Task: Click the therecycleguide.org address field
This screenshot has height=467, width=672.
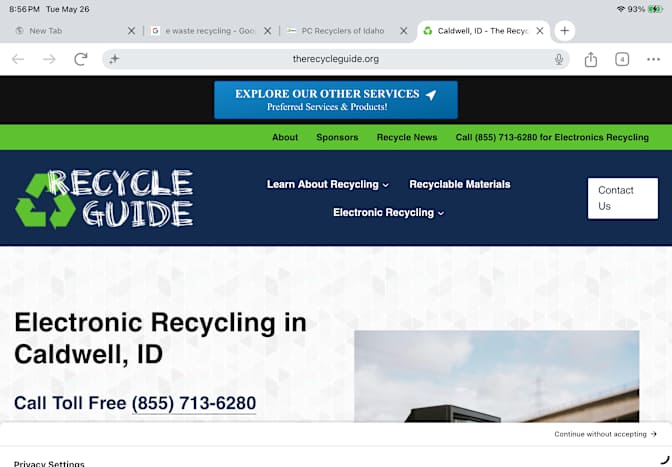Action: click(x=336, y=59)
